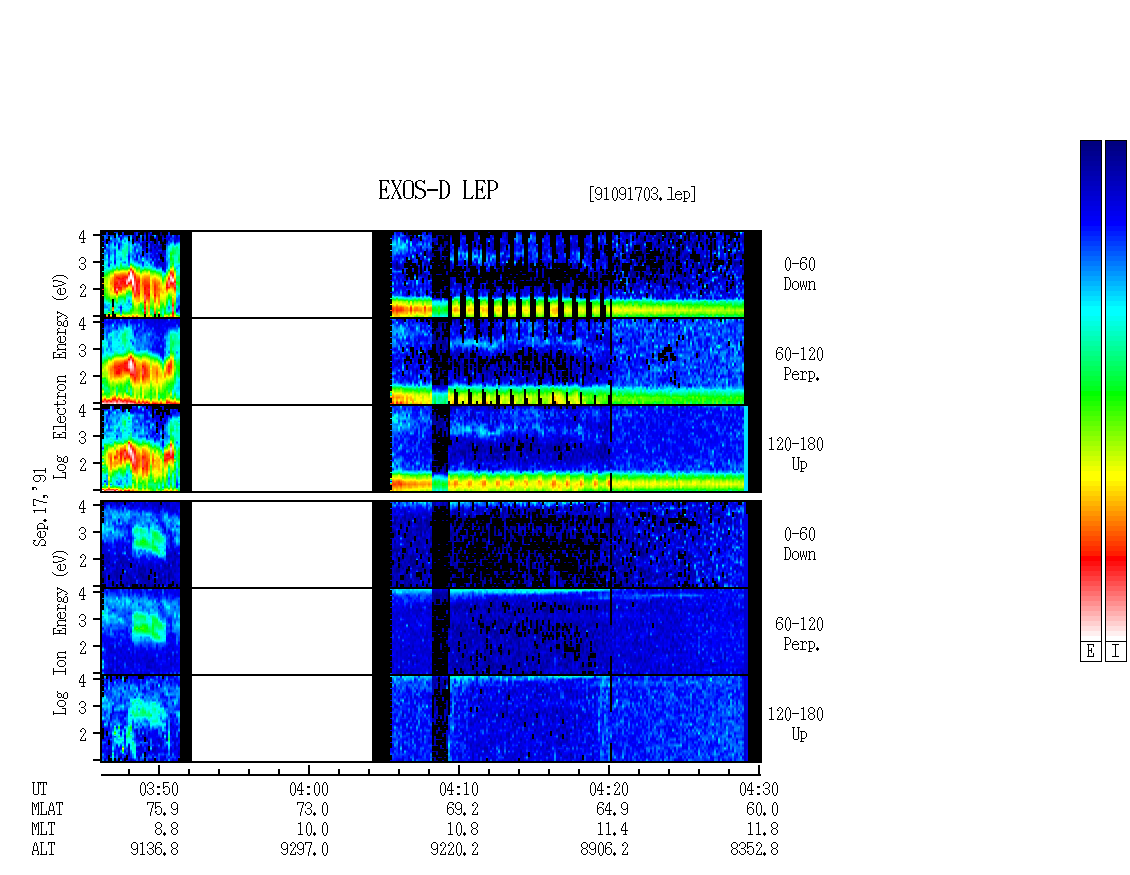
Task: Select the Sep.17,'91 date label
Action: 40,507
